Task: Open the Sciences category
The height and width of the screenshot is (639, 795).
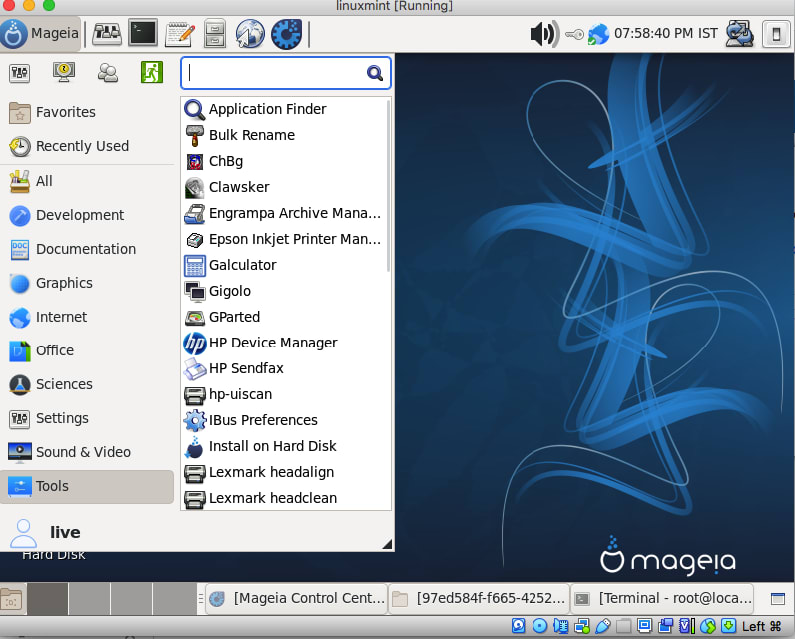Action: 87,384
